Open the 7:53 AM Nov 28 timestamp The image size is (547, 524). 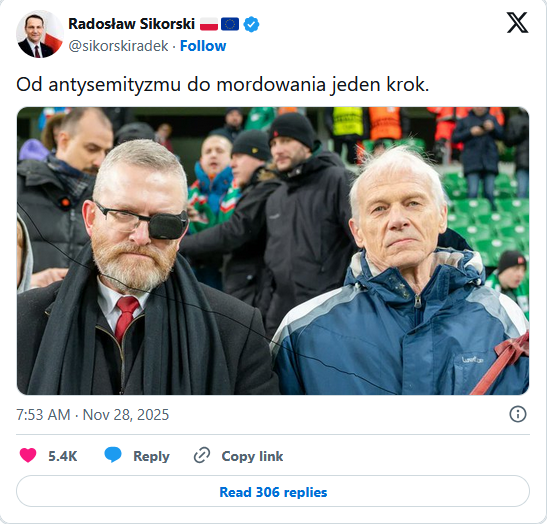tap(92, 415)
